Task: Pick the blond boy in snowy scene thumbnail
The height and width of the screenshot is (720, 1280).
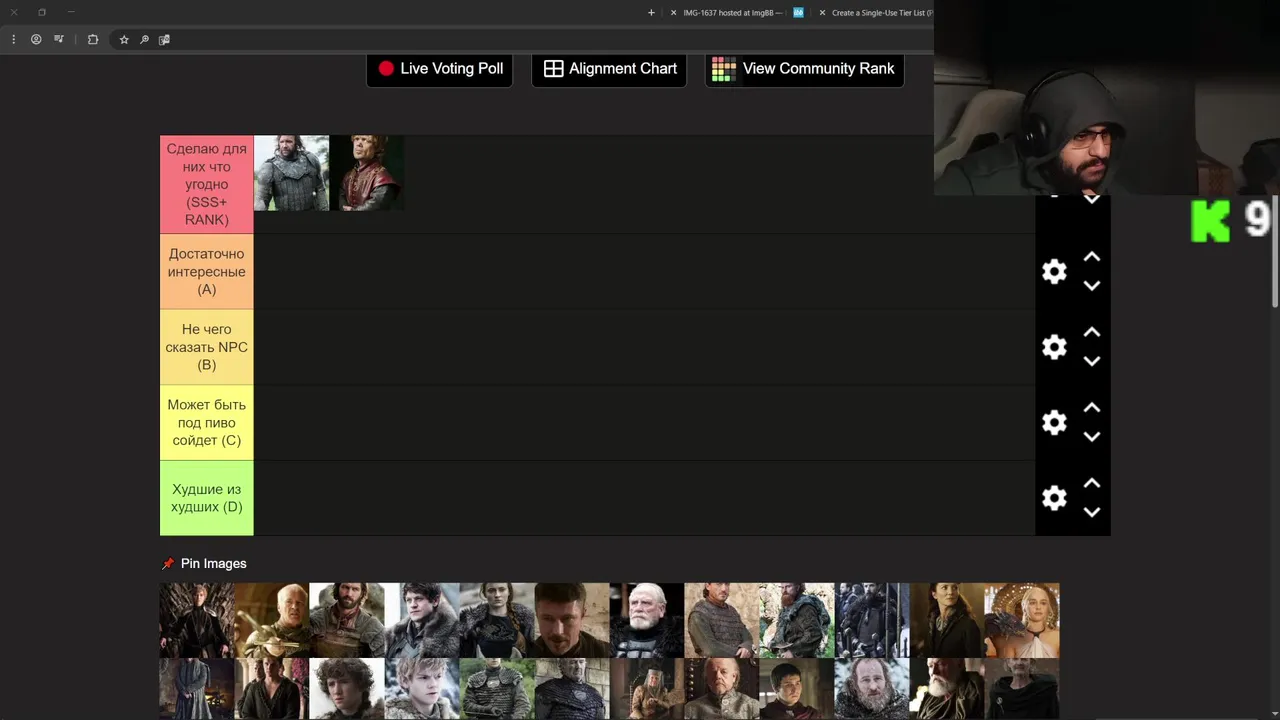Action: 422,689
